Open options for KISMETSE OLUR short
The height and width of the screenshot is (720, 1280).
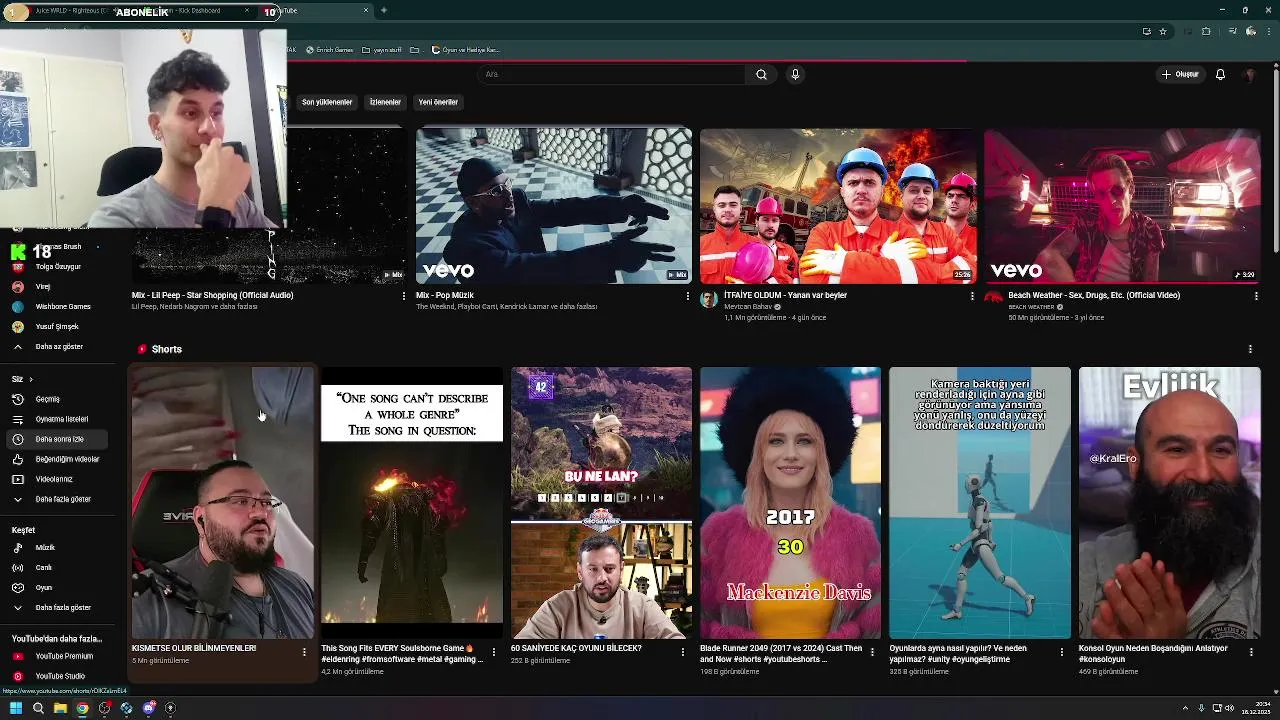click(304, 652)
